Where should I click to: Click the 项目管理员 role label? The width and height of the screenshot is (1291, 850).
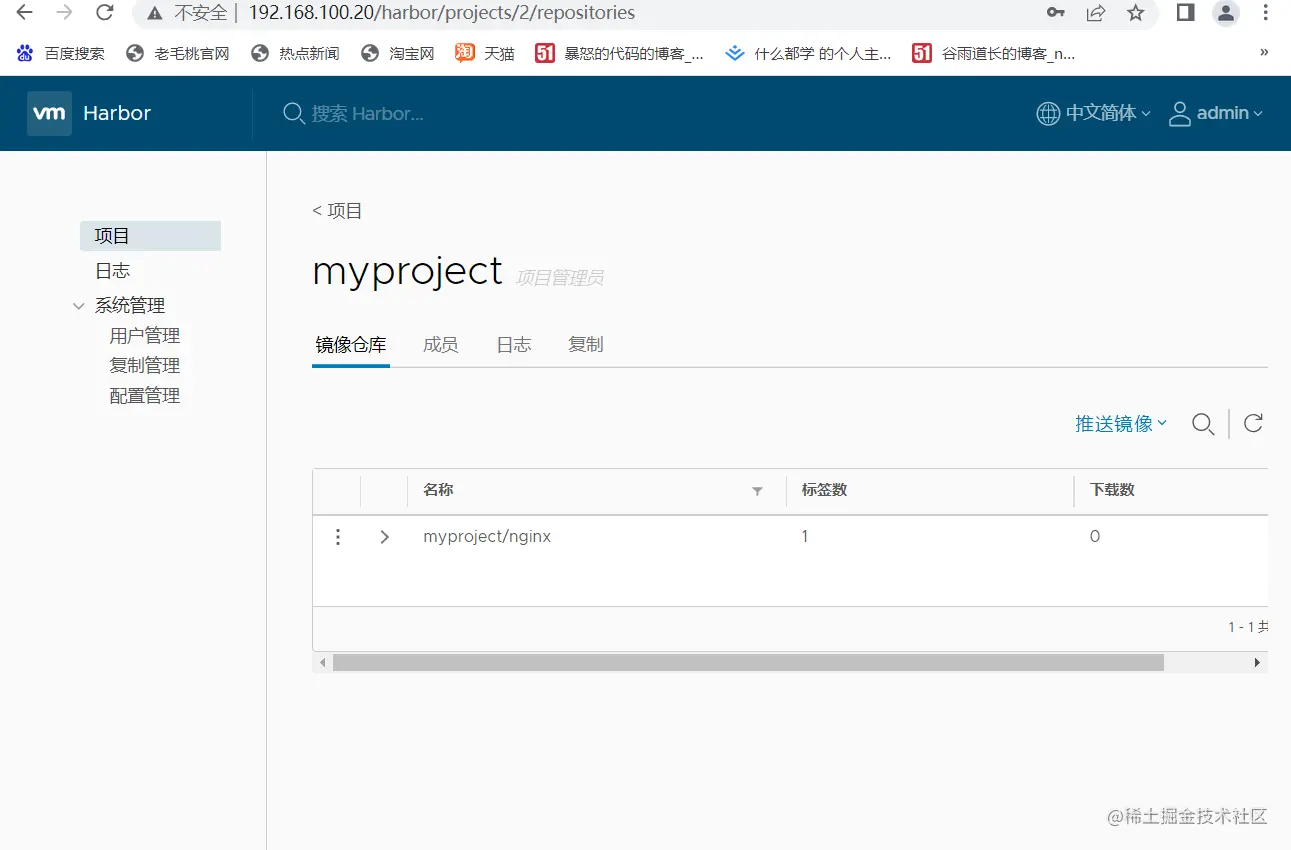[560, 278]
